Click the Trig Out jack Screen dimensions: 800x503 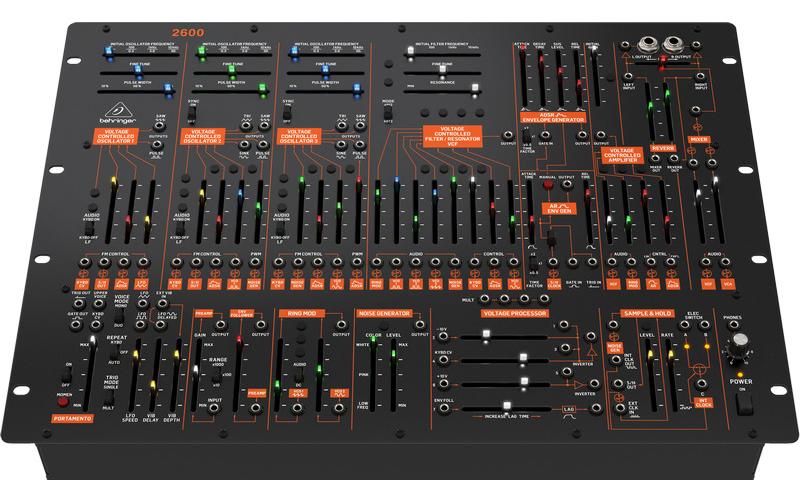(x=79, y=303)
